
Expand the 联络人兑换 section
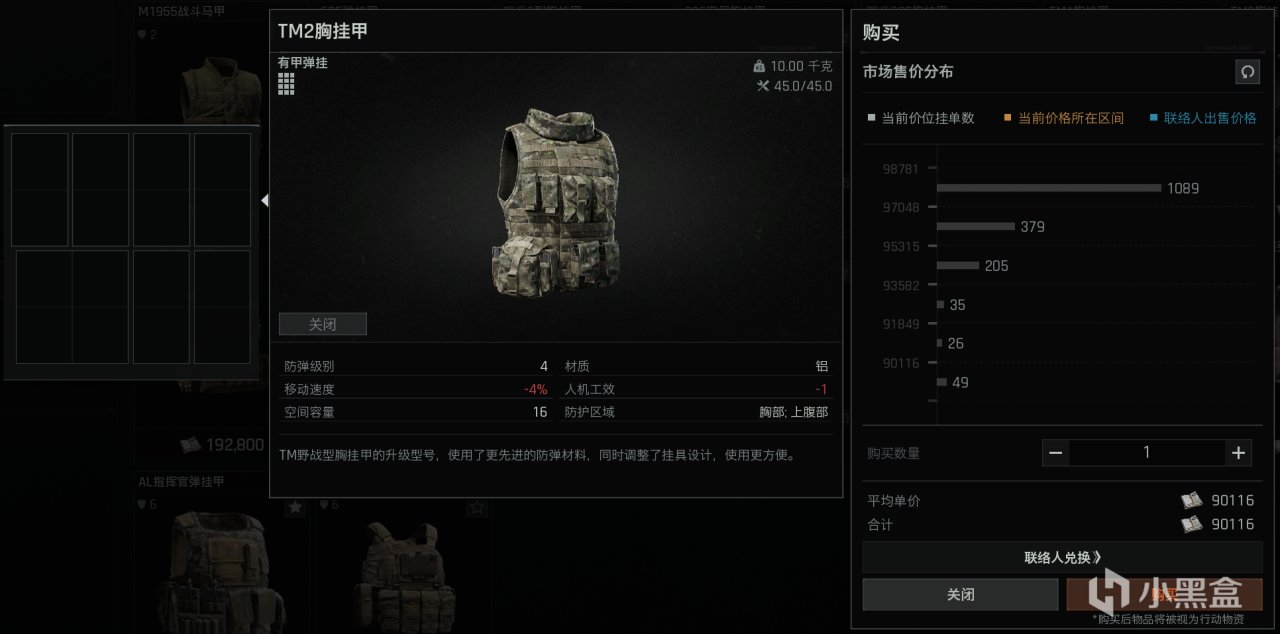coord(1063,557)
